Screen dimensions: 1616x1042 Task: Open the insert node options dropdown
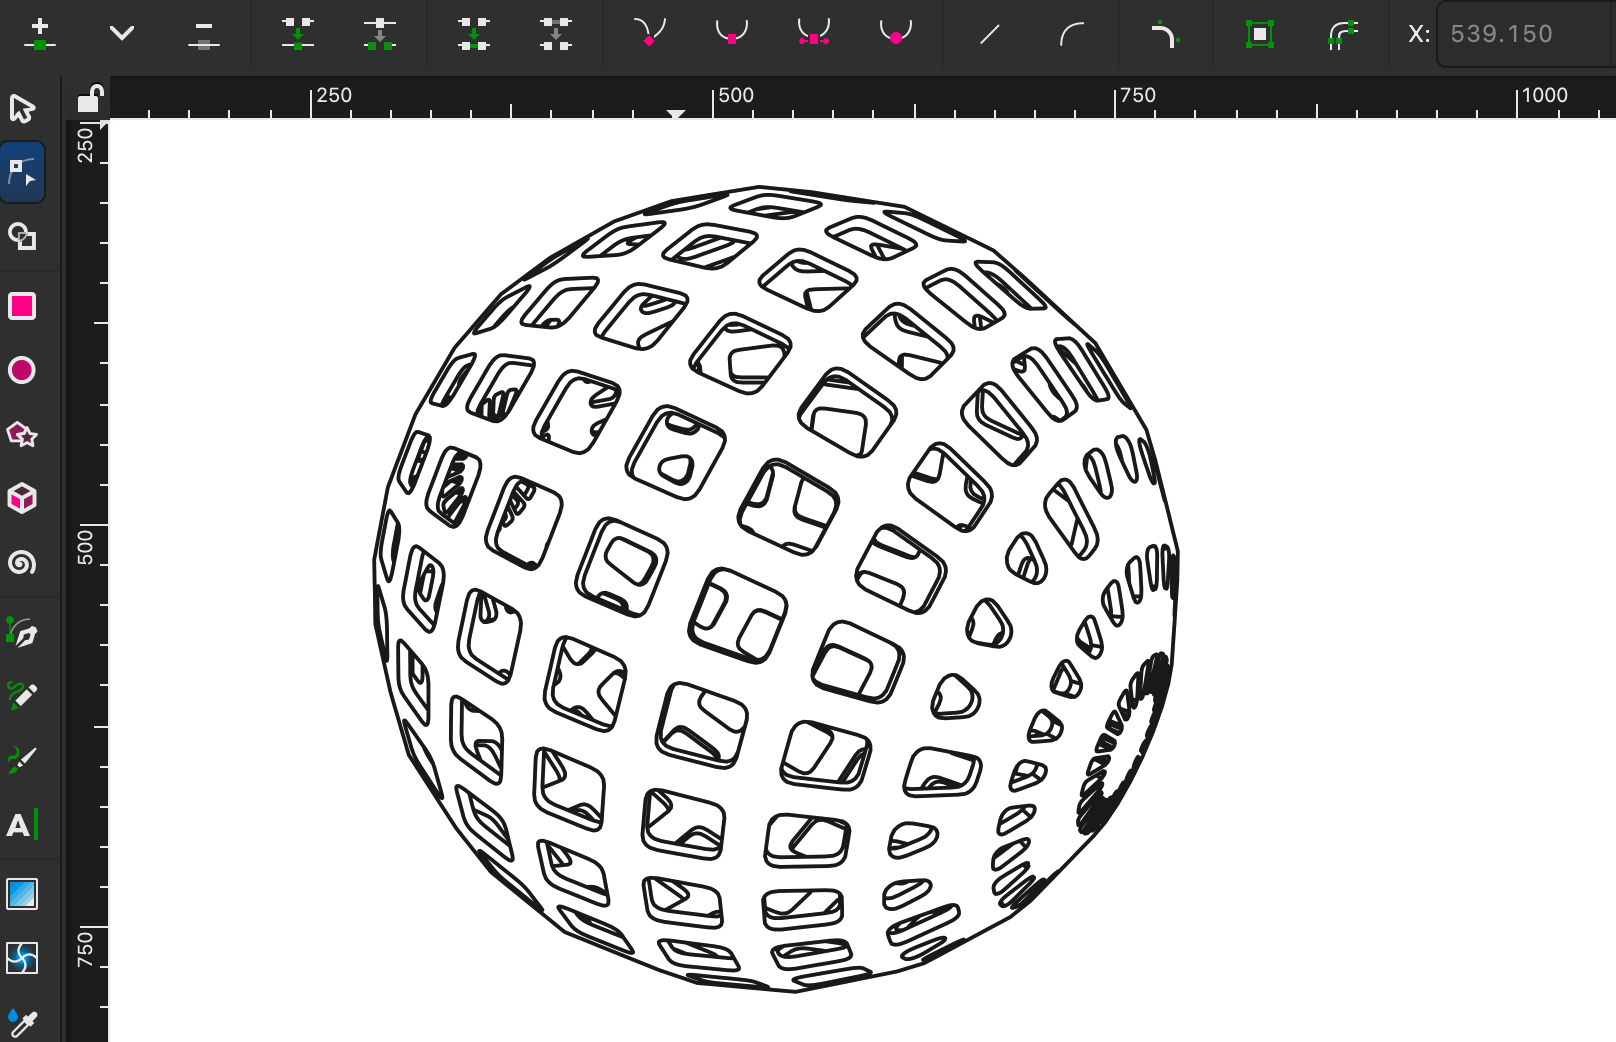pos(122,34)
